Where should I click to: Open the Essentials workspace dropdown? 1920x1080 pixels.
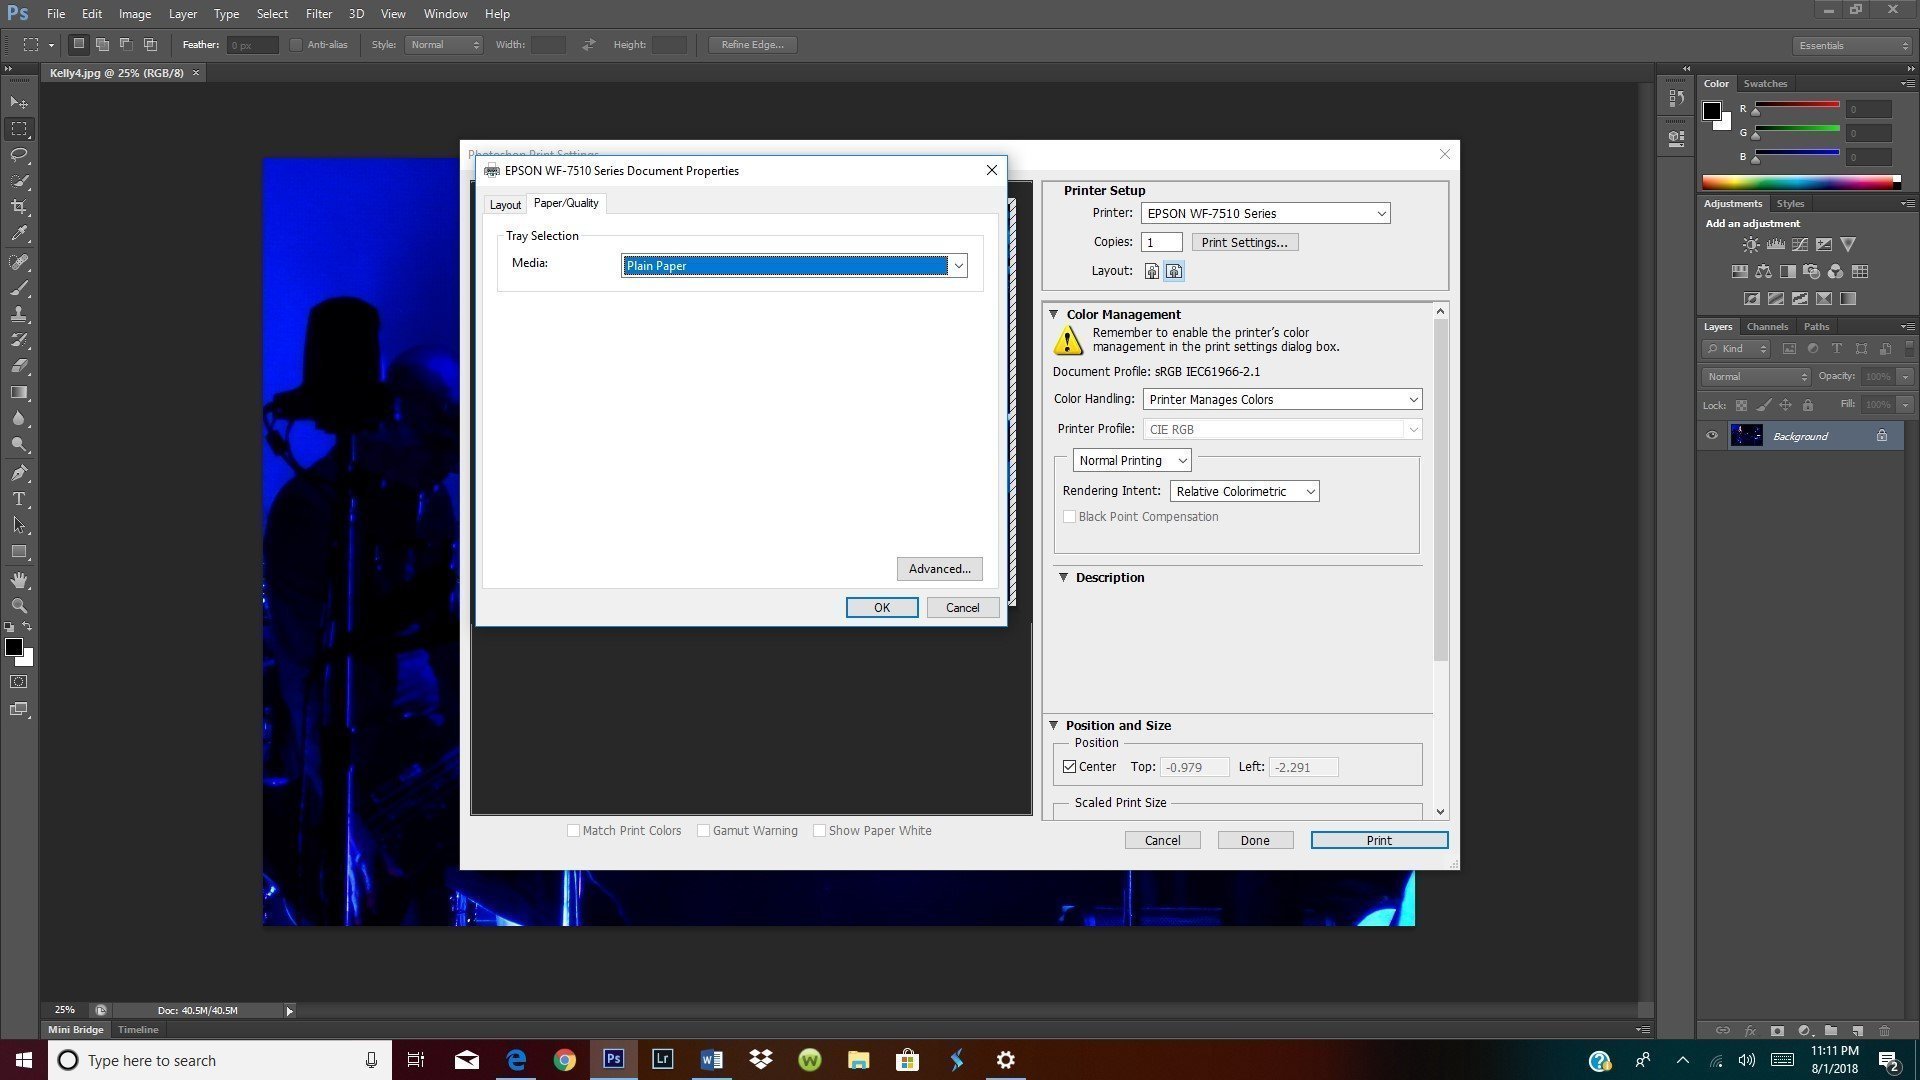pyautogui.click(x=1852, y=46)
